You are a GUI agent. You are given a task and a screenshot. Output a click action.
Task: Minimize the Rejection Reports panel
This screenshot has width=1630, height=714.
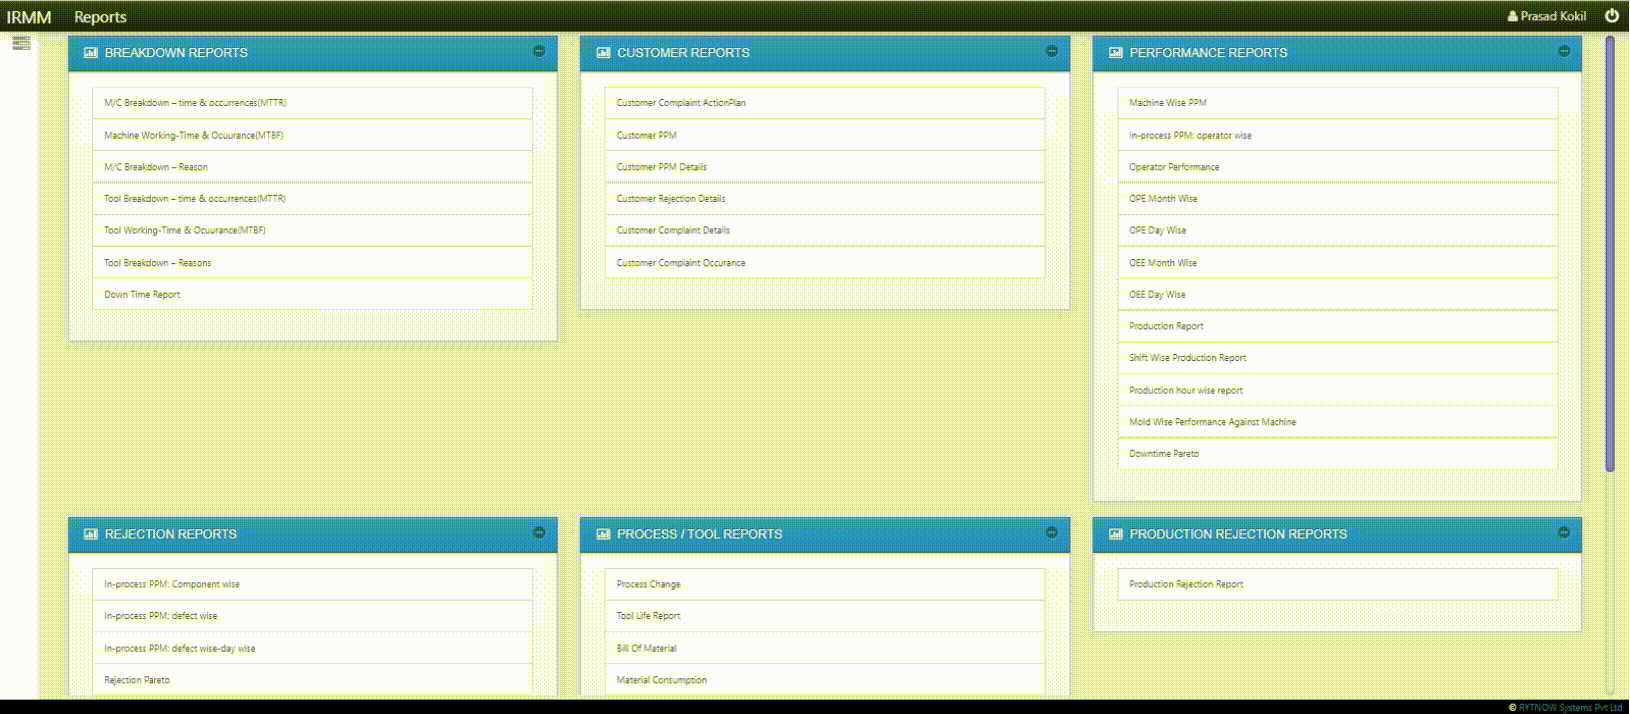pos(539,533)
